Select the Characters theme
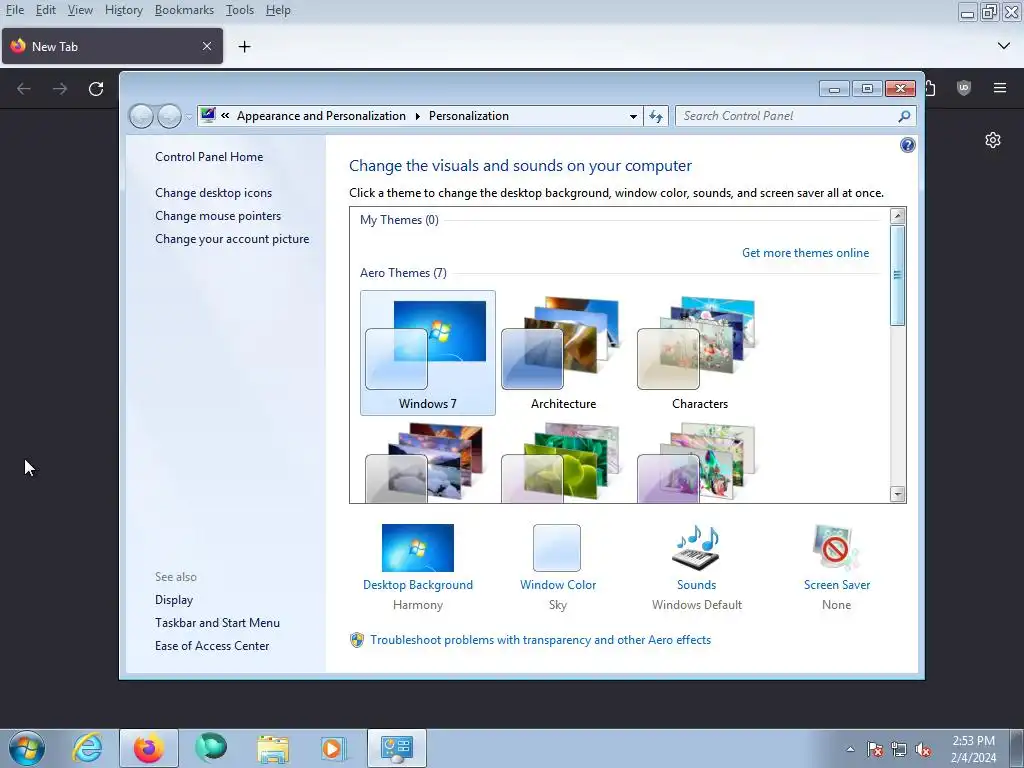The width and height of the screenshot is (1024, 768). pyautogui.click(x=699, y=353)
